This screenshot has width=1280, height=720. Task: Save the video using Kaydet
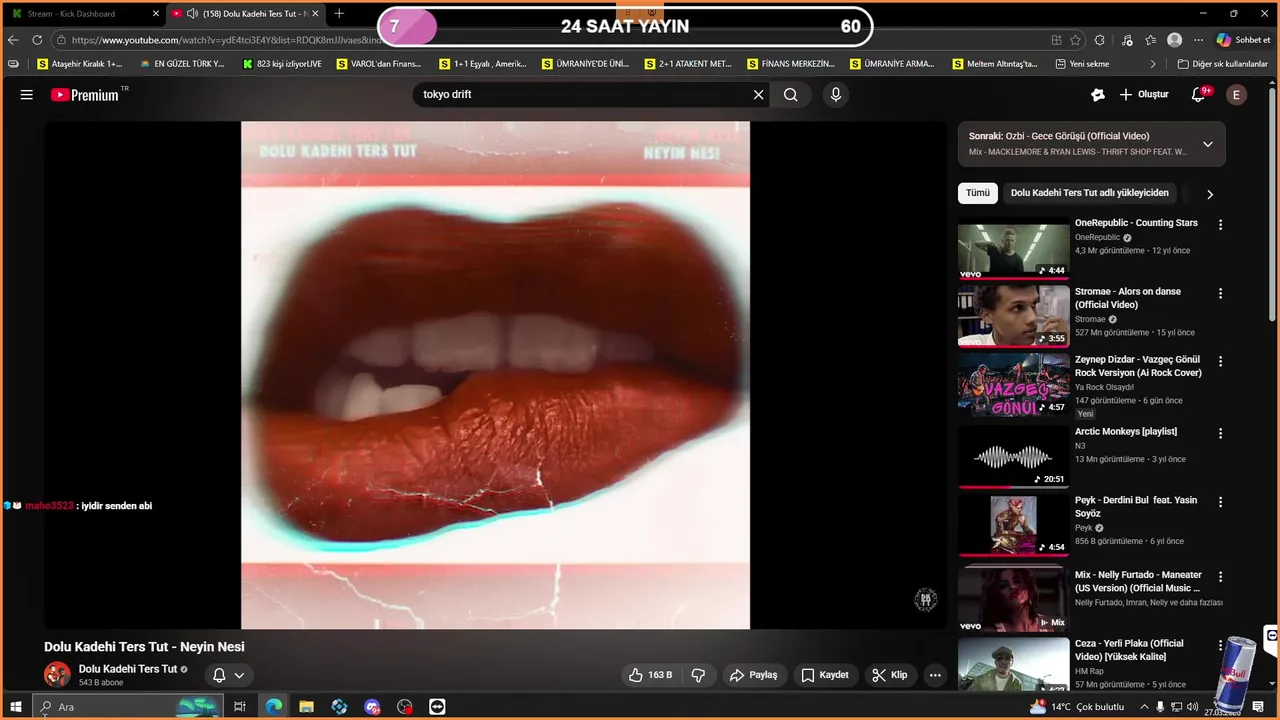click(x=825, y=675)
